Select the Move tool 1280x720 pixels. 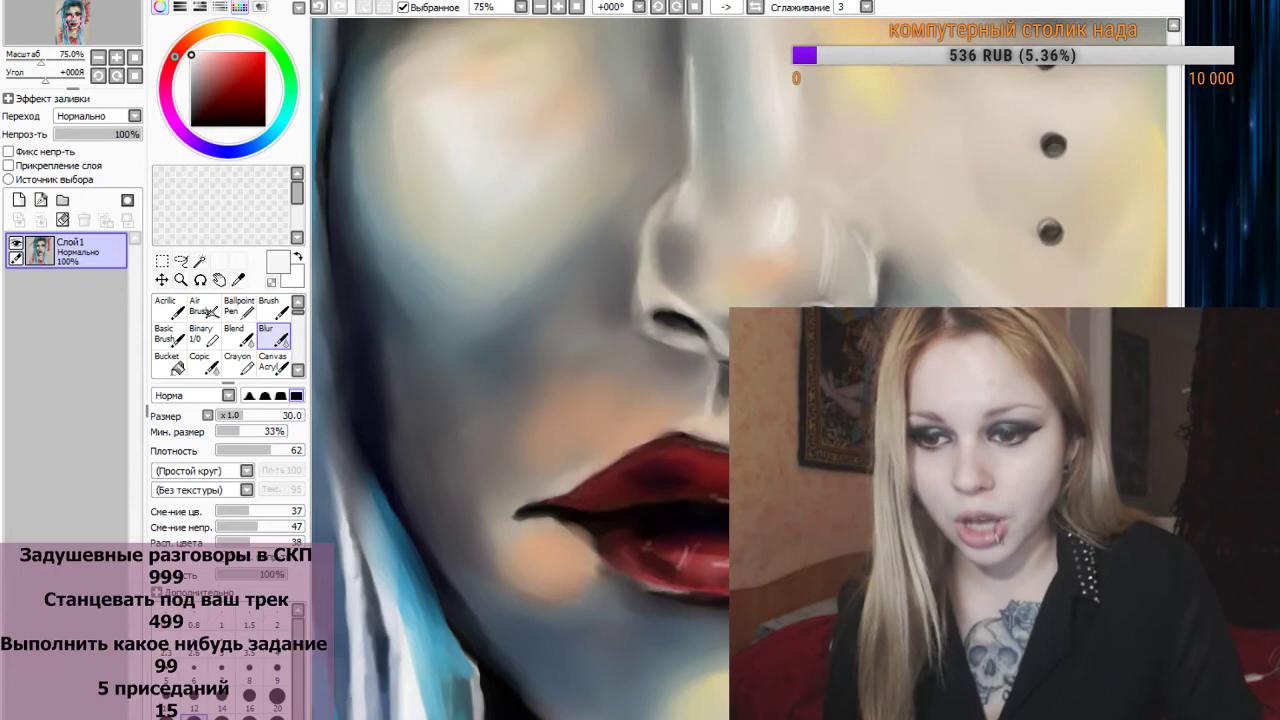pyautogui.click(x=162, y=281)
